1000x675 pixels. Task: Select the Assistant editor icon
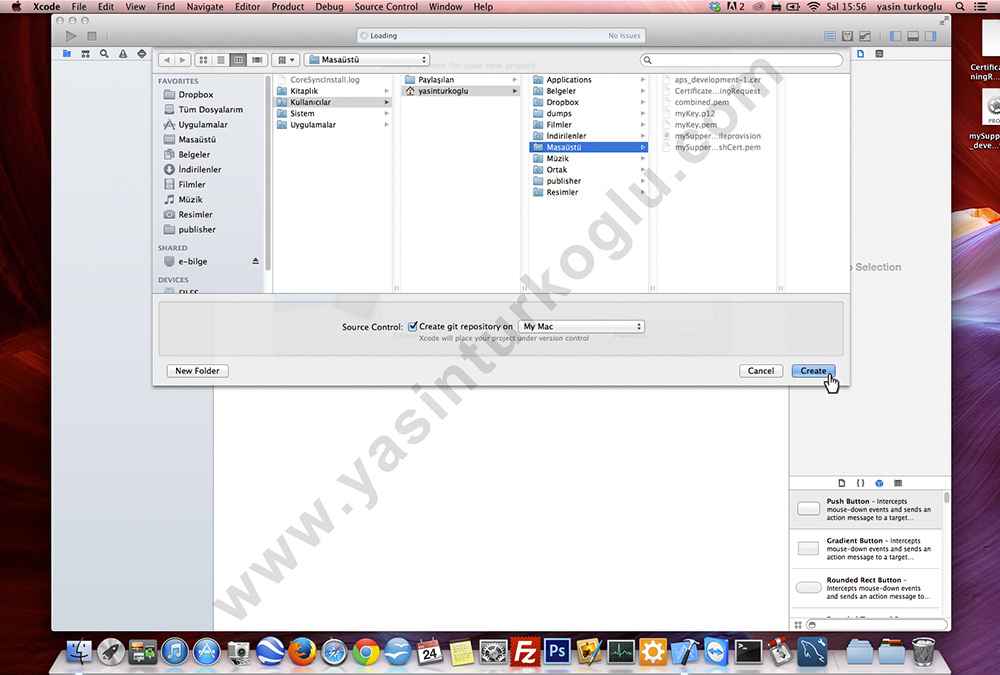[x=848, y=36]
